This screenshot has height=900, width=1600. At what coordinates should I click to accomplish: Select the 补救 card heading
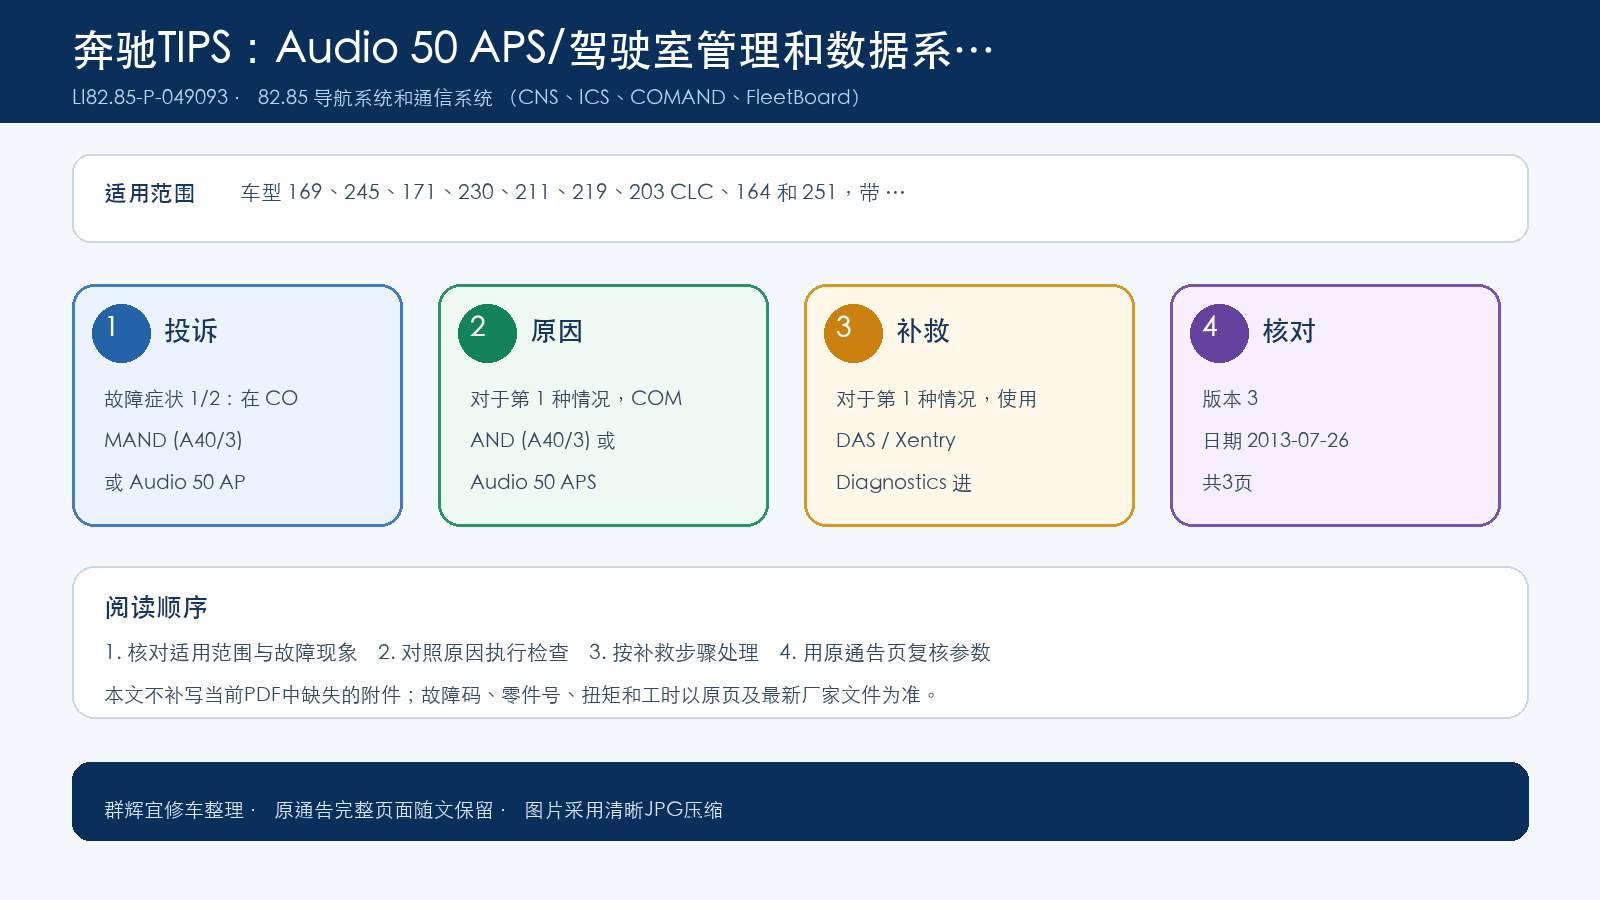[923, 331]
